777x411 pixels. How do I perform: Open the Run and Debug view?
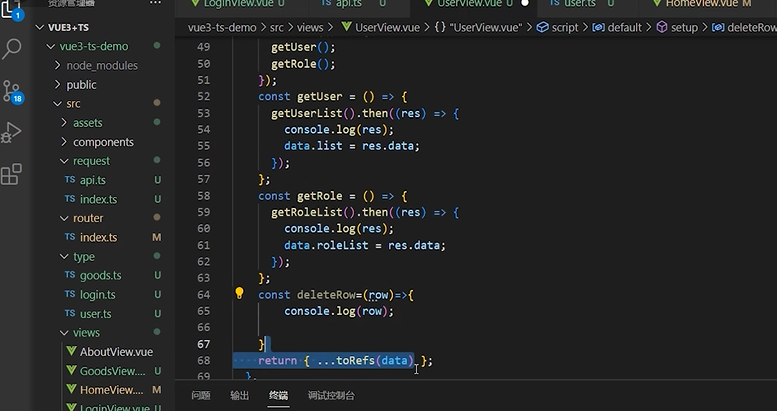[11, 133]
